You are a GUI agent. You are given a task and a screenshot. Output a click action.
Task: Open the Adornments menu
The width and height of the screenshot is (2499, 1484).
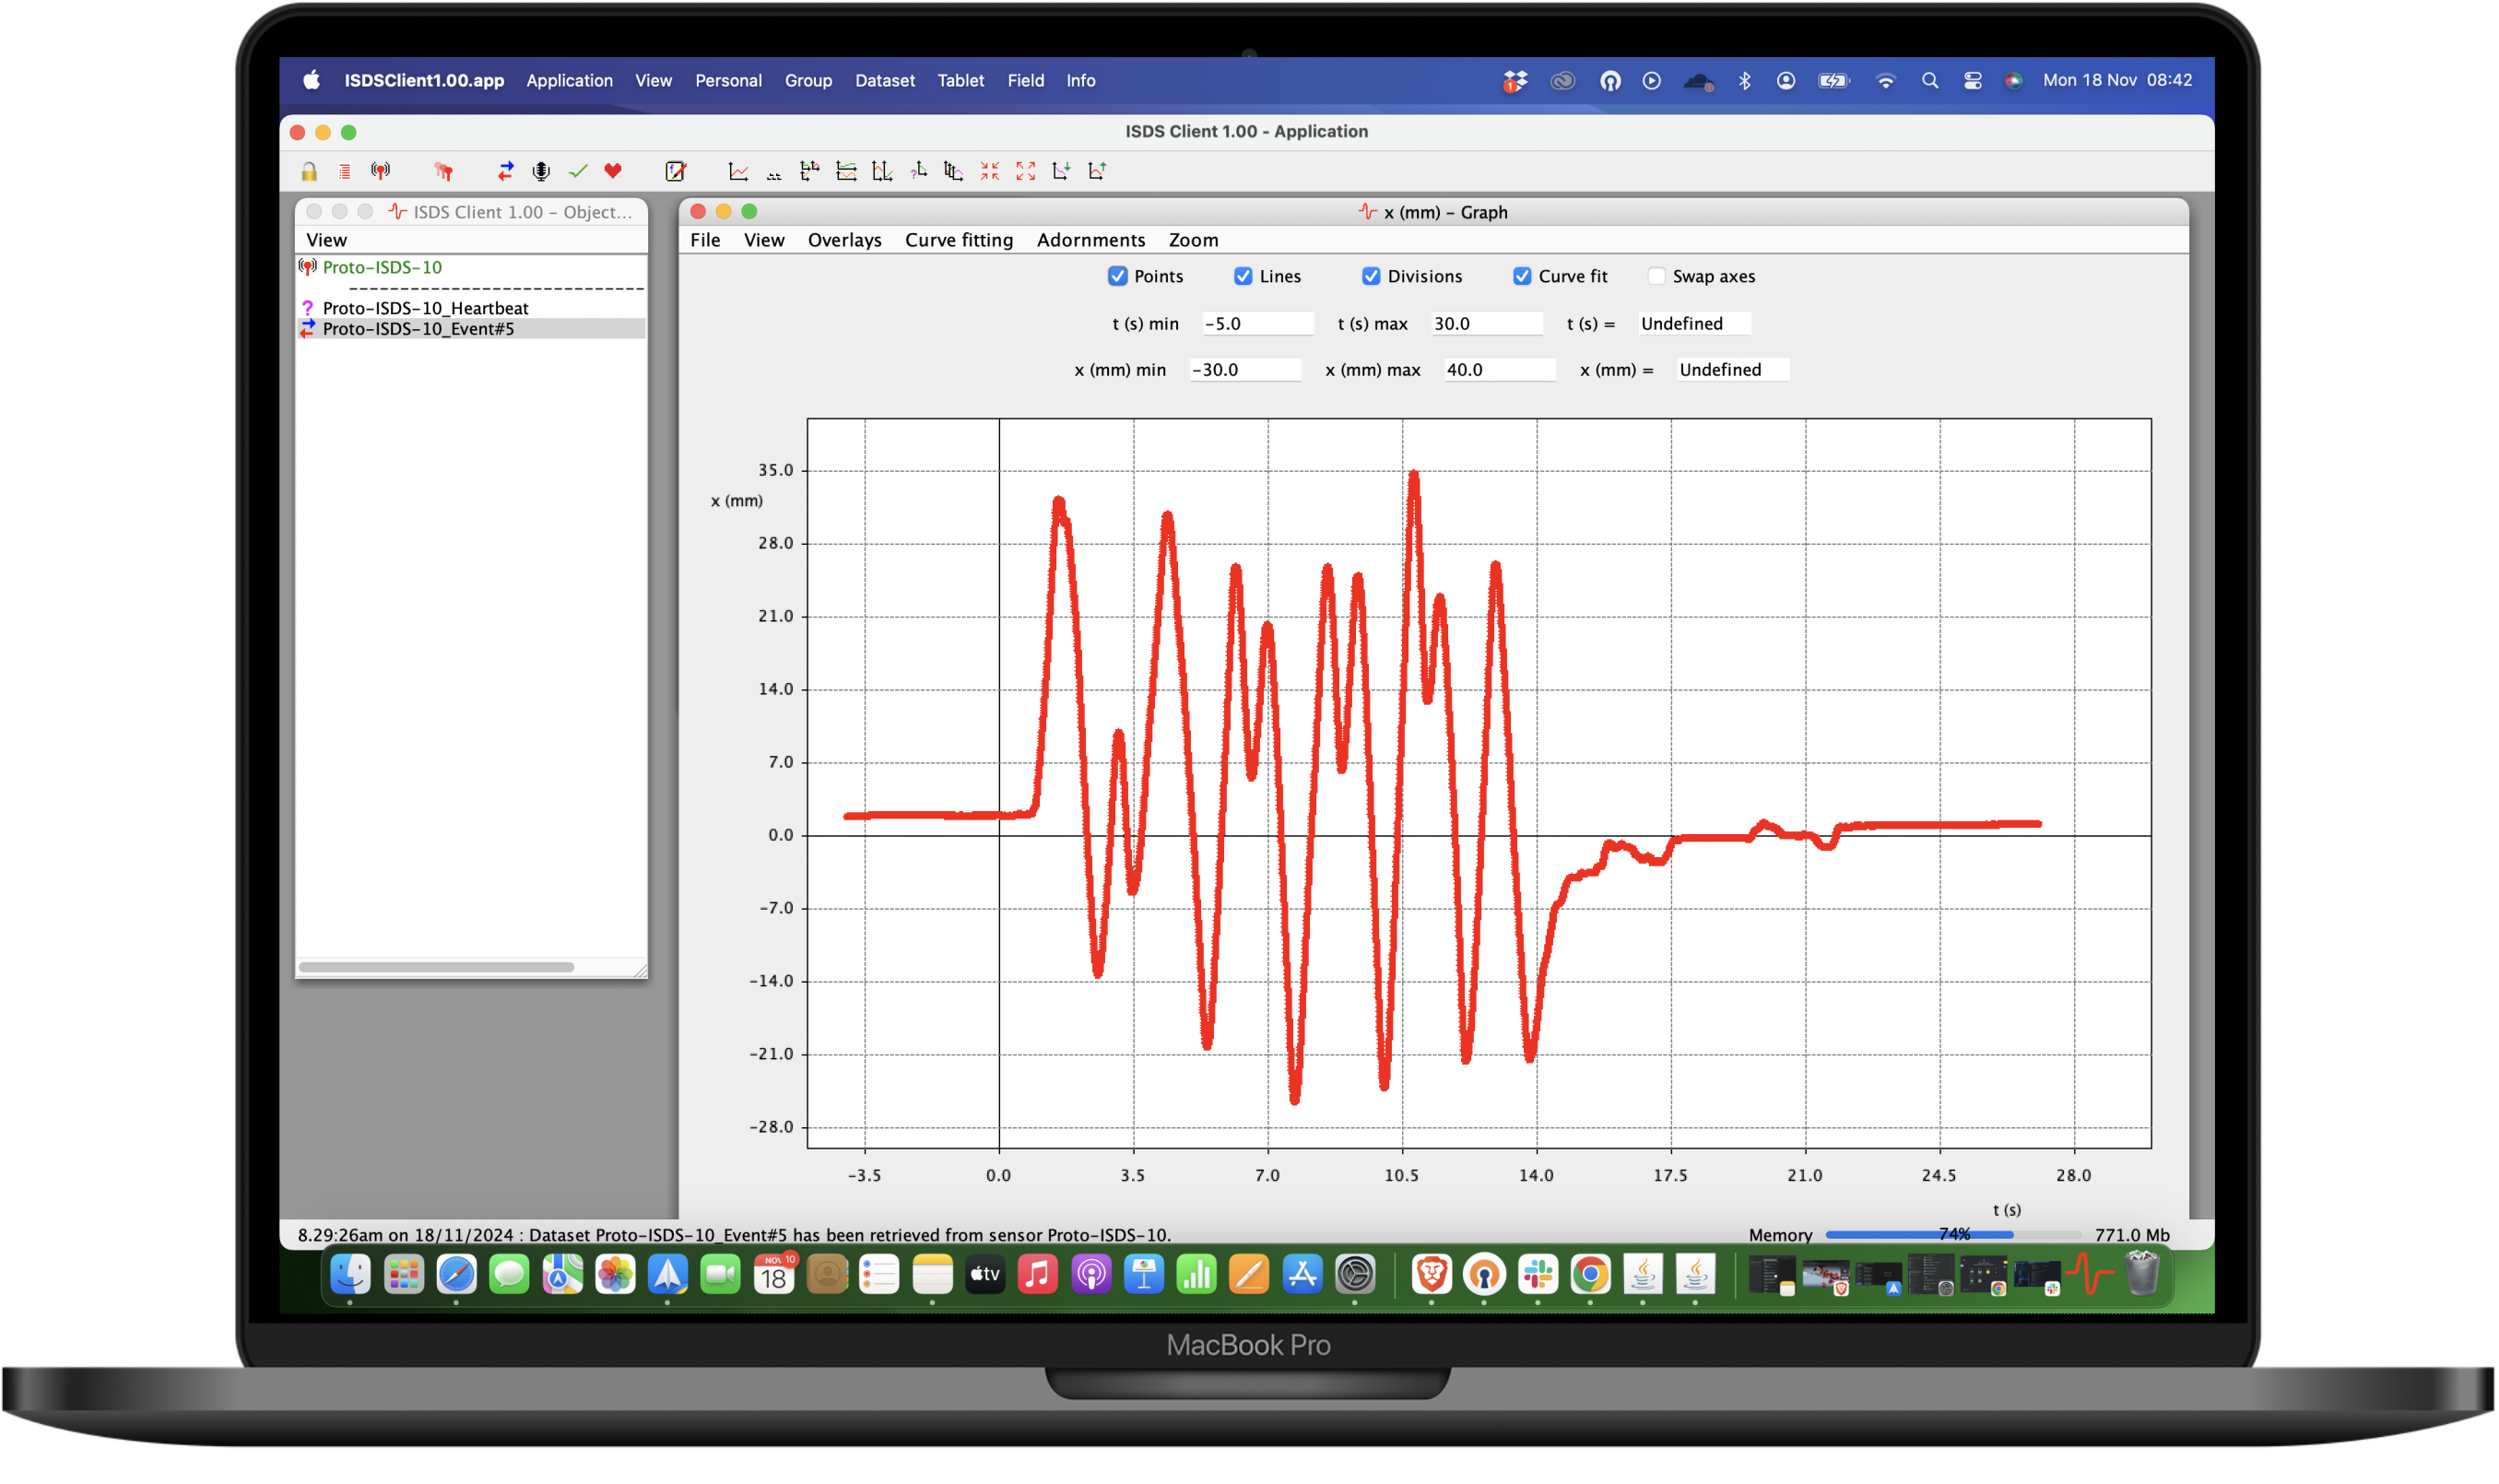(x=1090, y=240)
